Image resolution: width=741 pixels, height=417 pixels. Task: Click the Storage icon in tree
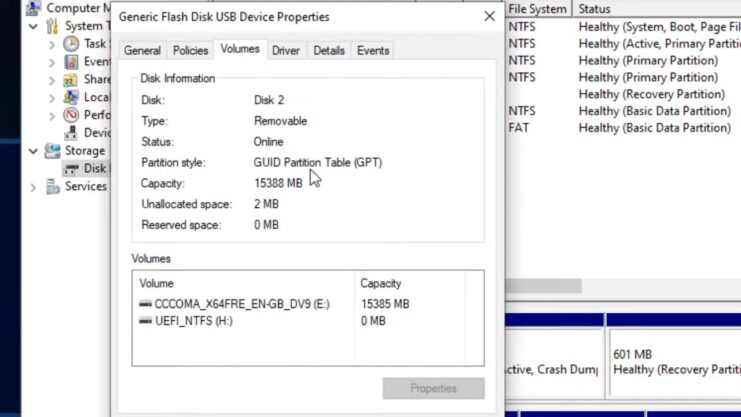[x=52, y=151]
